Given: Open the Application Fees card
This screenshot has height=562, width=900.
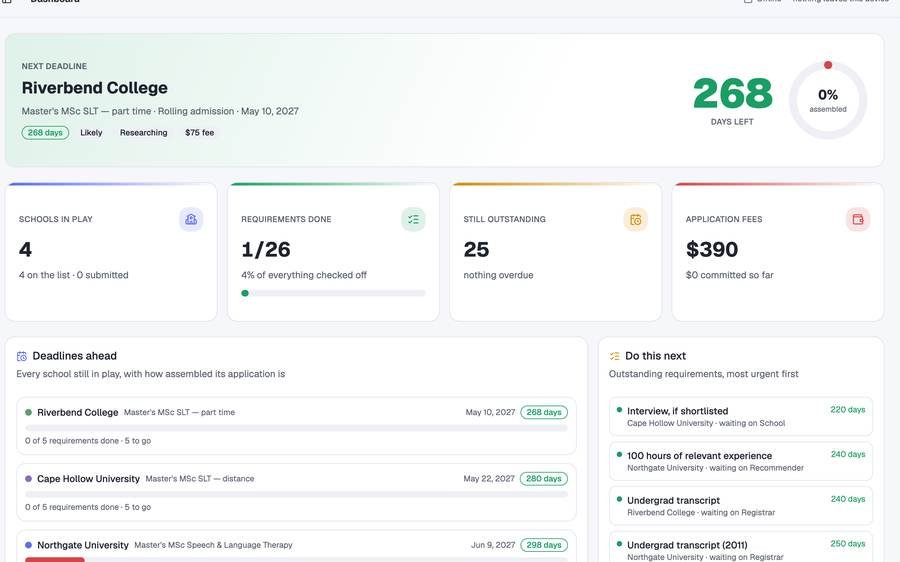Looking at the screenshot, I should (778, 252).
